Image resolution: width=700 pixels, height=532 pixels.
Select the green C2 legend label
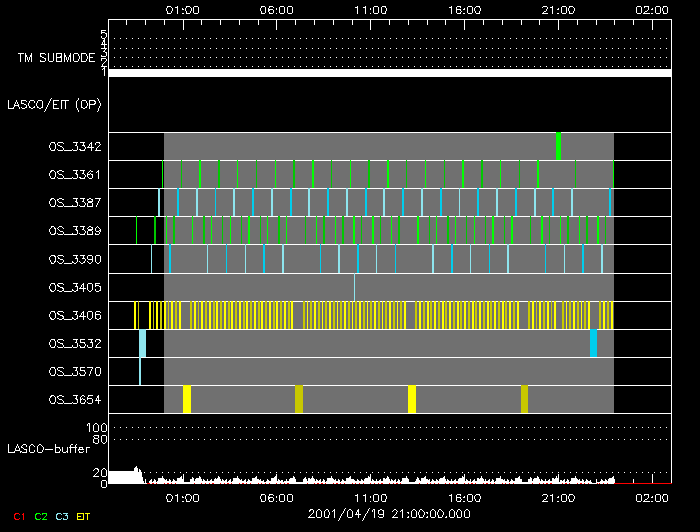tap(41, 517)
